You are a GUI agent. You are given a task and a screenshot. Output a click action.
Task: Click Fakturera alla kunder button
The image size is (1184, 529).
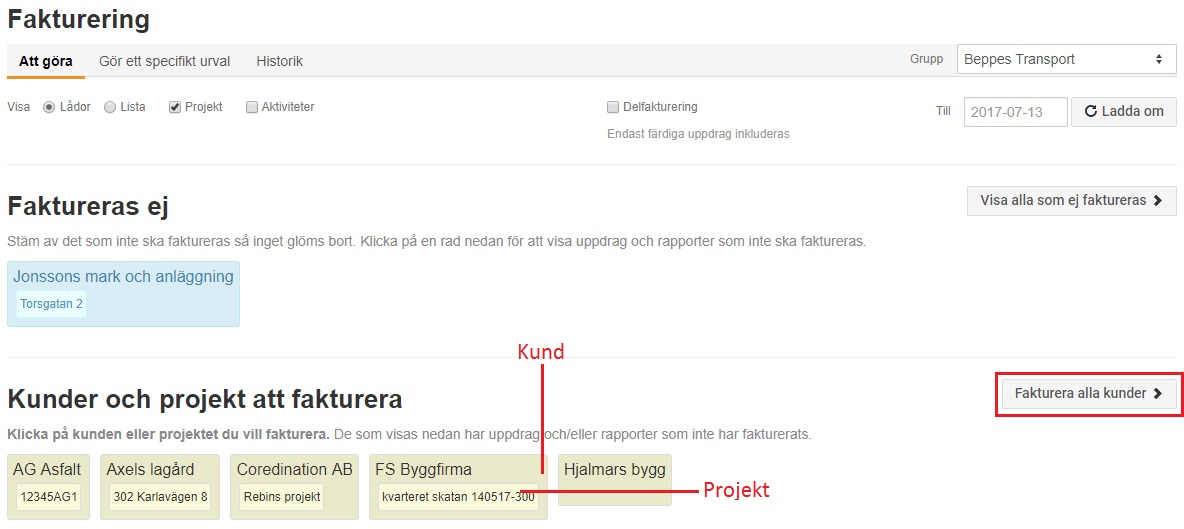pos(1089,393)
